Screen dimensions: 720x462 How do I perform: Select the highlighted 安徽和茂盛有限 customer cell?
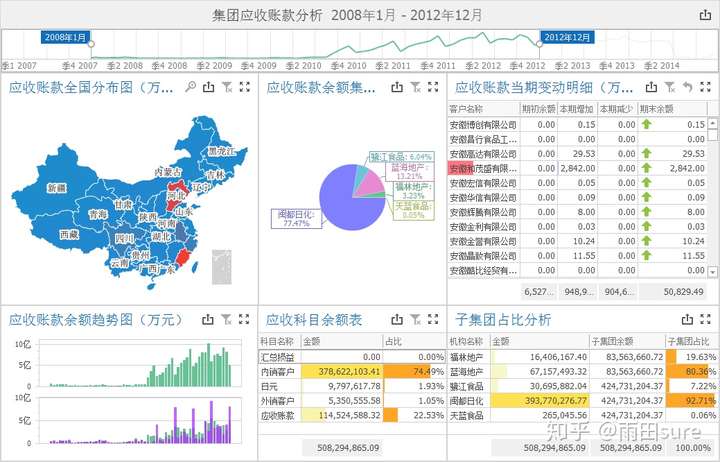click(484, 169)
